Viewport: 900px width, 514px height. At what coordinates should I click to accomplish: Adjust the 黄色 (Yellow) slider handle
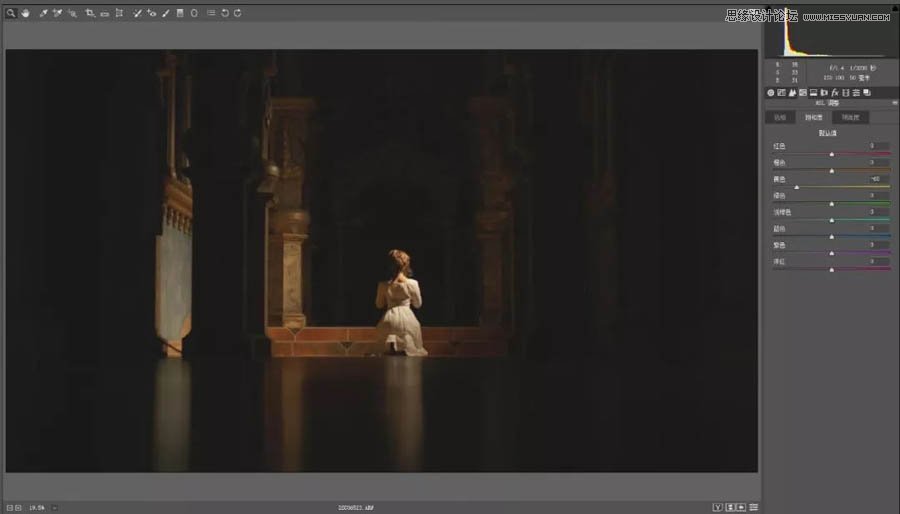coord(797,187)
